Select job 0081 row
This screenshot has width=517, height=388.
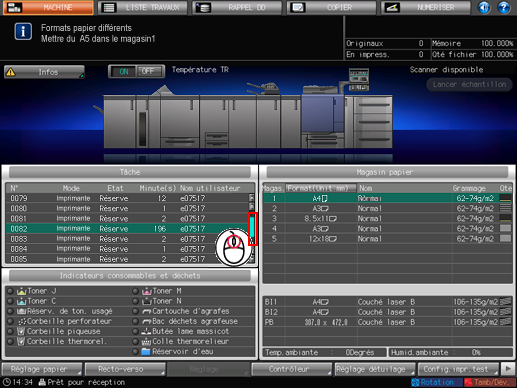[127, 218]
